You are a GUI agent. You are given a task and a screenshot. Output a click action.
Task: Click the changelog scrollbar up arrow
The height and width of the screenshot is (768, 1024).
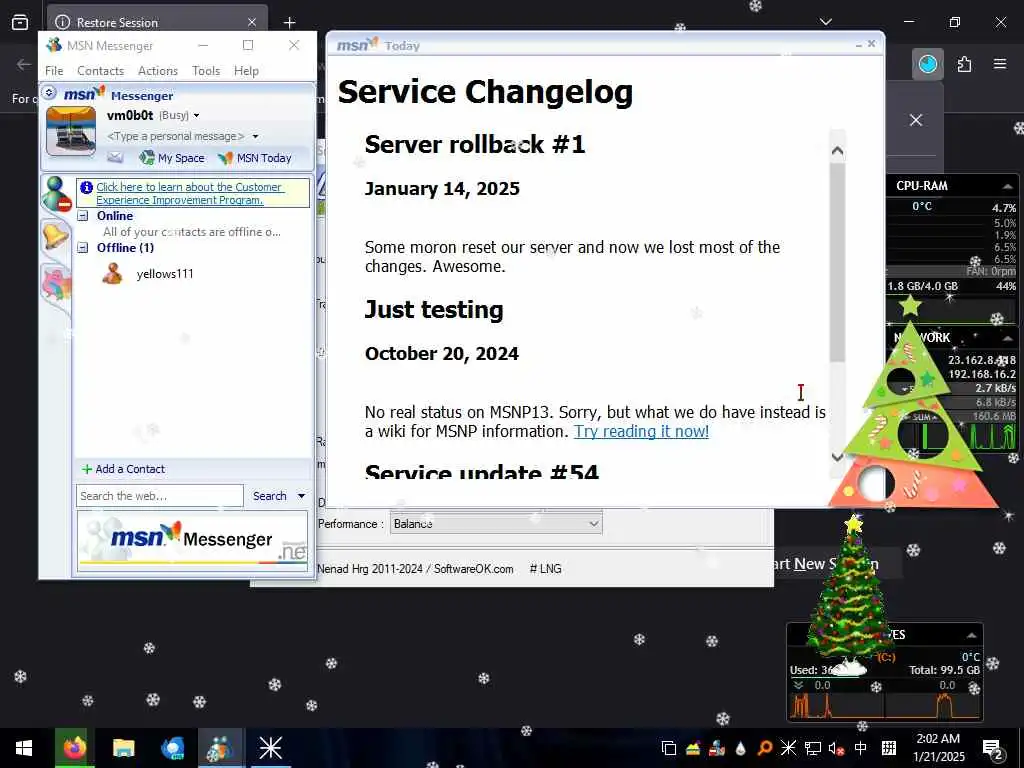[x=838, y=151]
